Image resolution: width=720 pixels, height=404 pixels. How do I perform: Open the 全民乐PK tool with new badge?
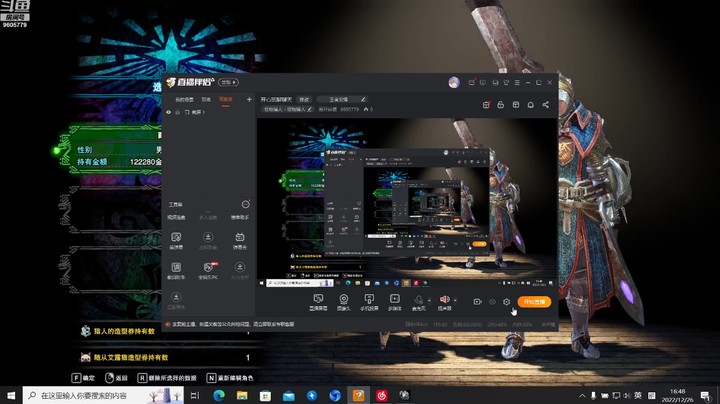click(208, 271)
